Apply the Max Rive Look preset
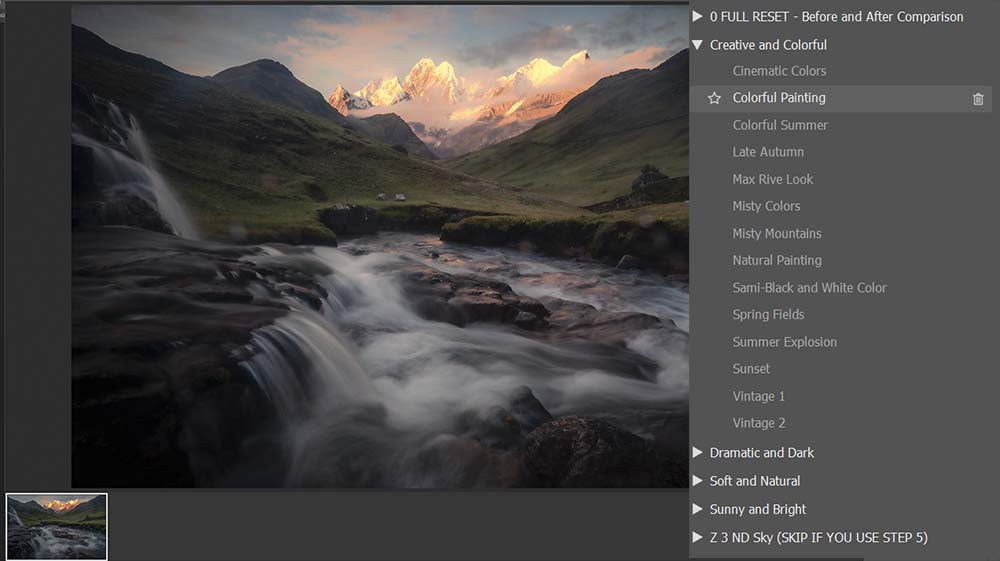This screenshot has width=1000, height=561. (x=773, y=179)
